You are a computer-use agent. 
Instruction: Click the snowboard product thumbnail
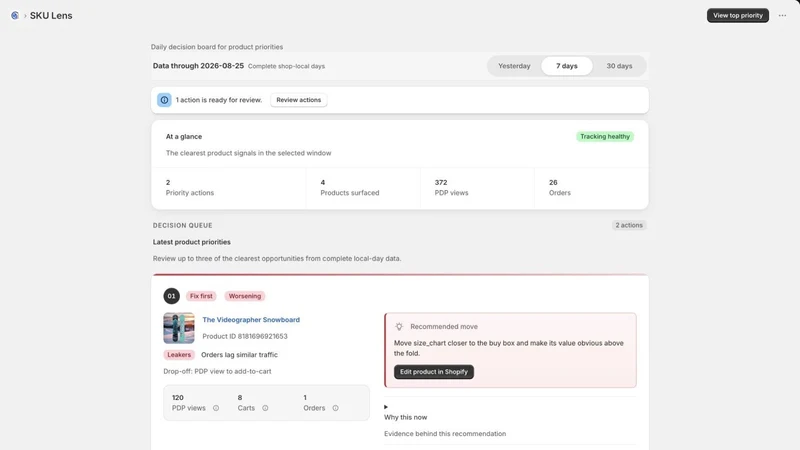[x=179, y=328]
